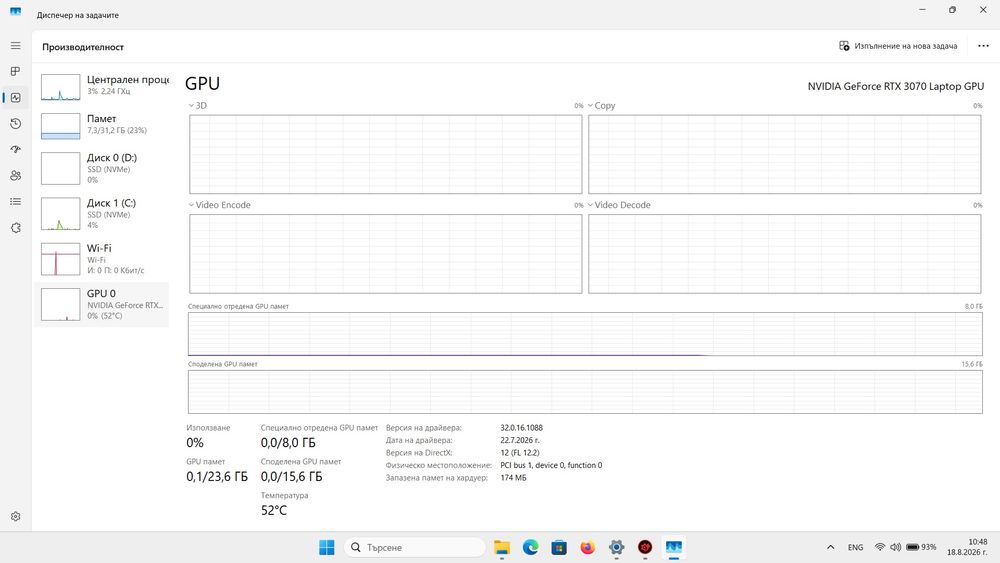Open the Wi-Fi network tray icon
1000x563 pixels.
click(880, 547)
